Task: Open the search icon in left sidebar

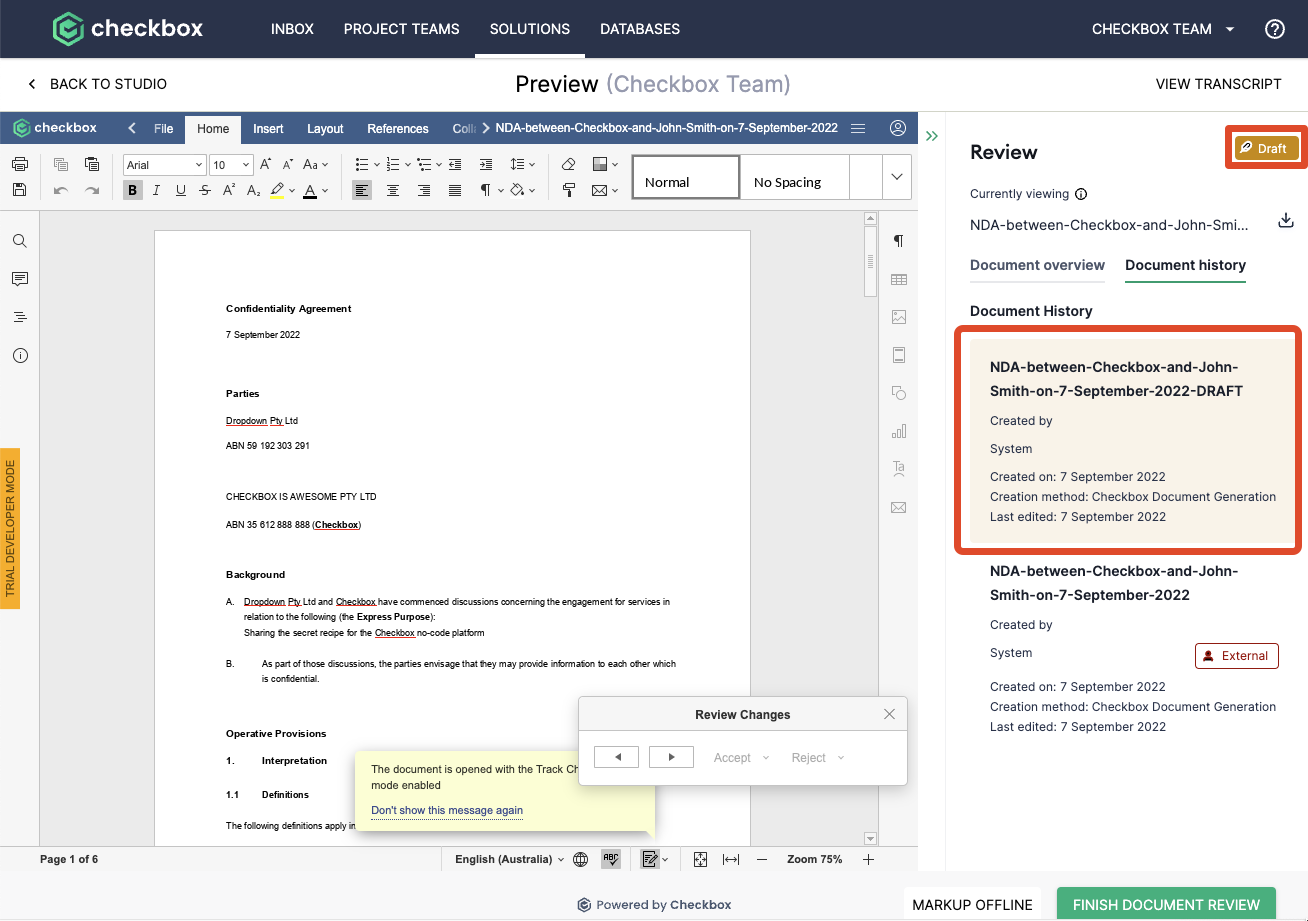Action: point(20,241)
